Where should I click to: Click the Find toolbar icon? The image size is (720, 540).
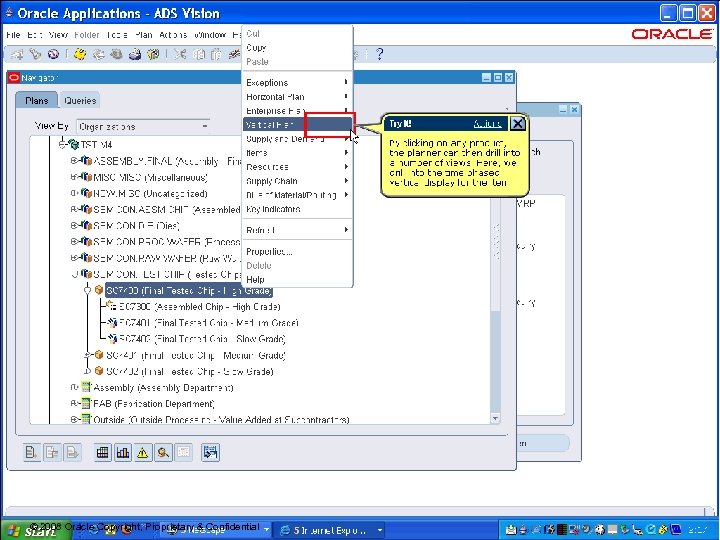click(35, 54)
